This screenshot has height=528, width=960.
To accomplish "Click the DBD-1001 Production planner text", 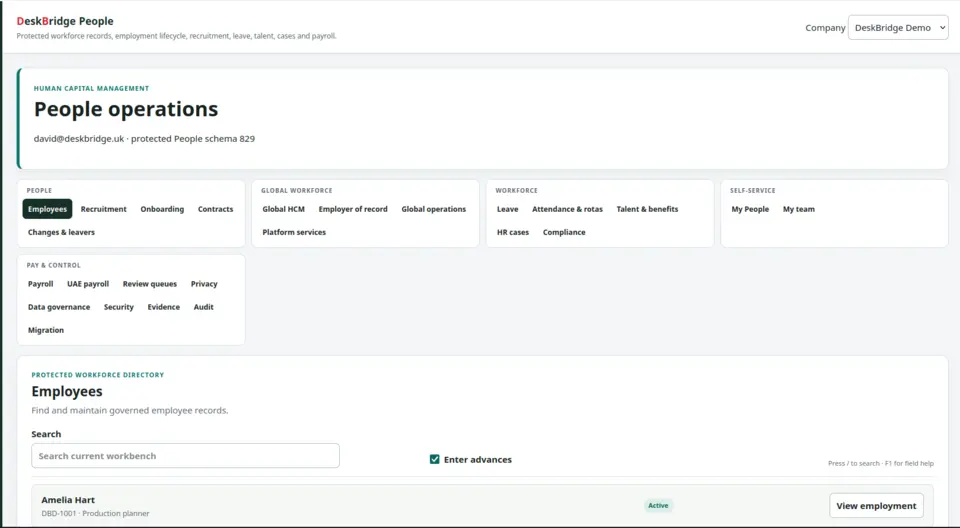I will pos(96,513).
